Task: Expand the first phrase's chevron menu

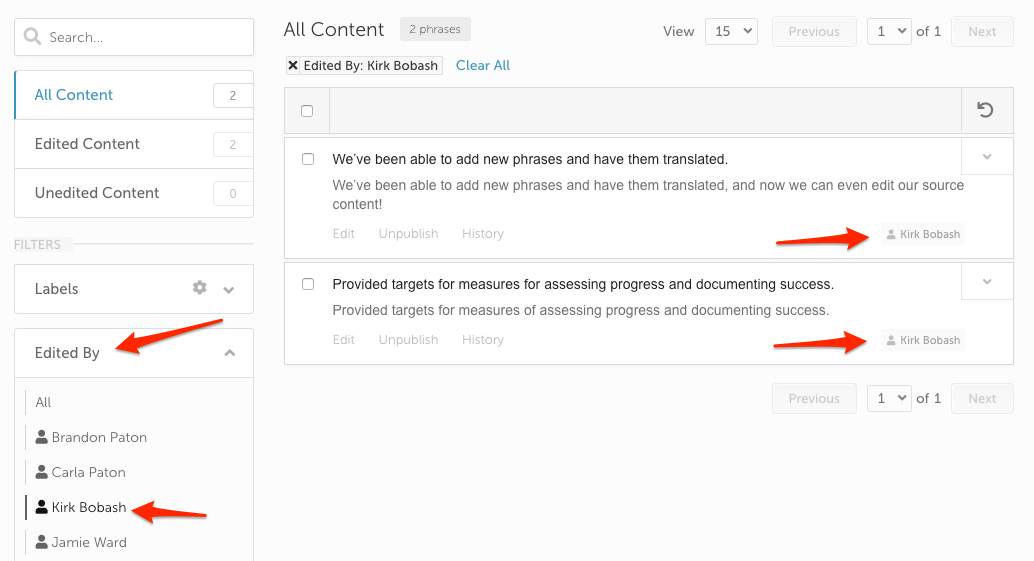Action: pos(987,156)
